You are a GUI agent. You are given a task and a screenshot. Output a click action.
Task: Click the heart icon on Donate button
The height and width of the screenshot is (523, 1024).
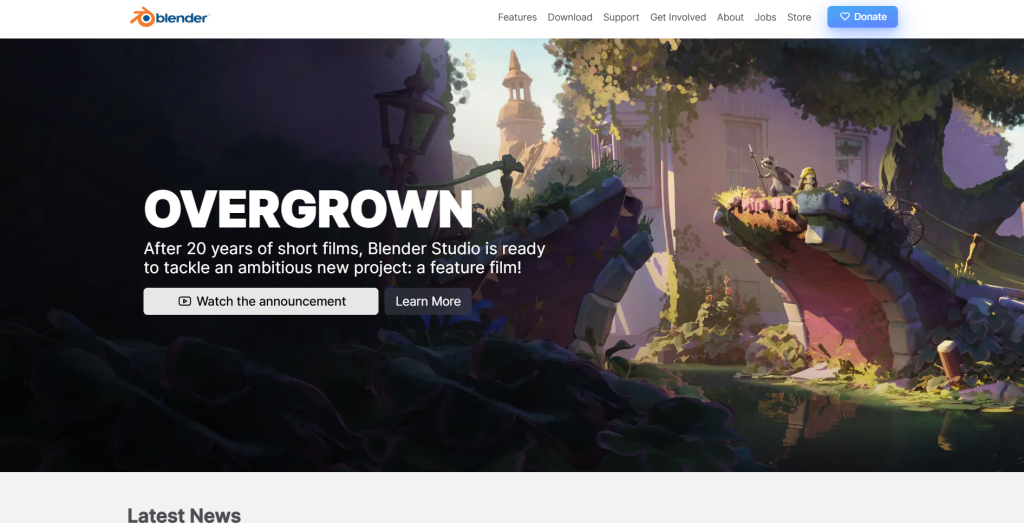click(x=844, y=17)
